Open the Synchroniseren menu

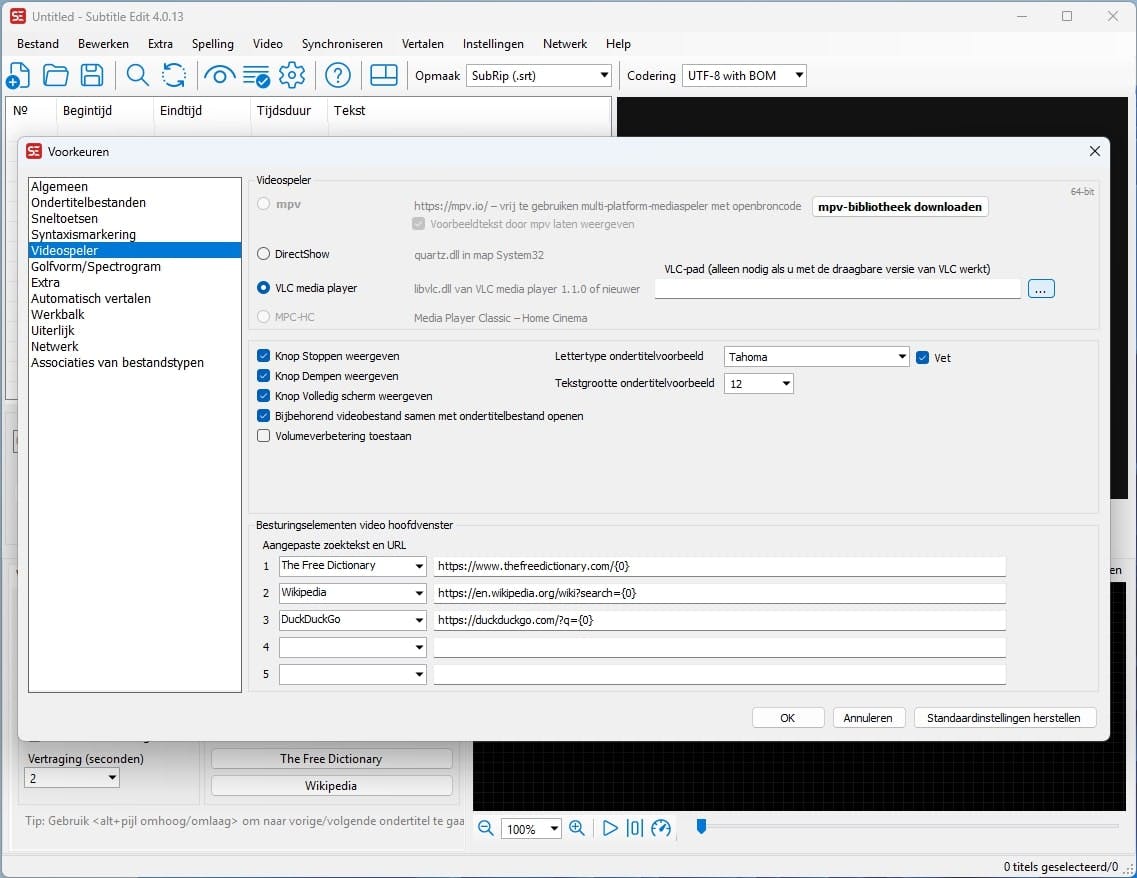[x=342, y=44]
